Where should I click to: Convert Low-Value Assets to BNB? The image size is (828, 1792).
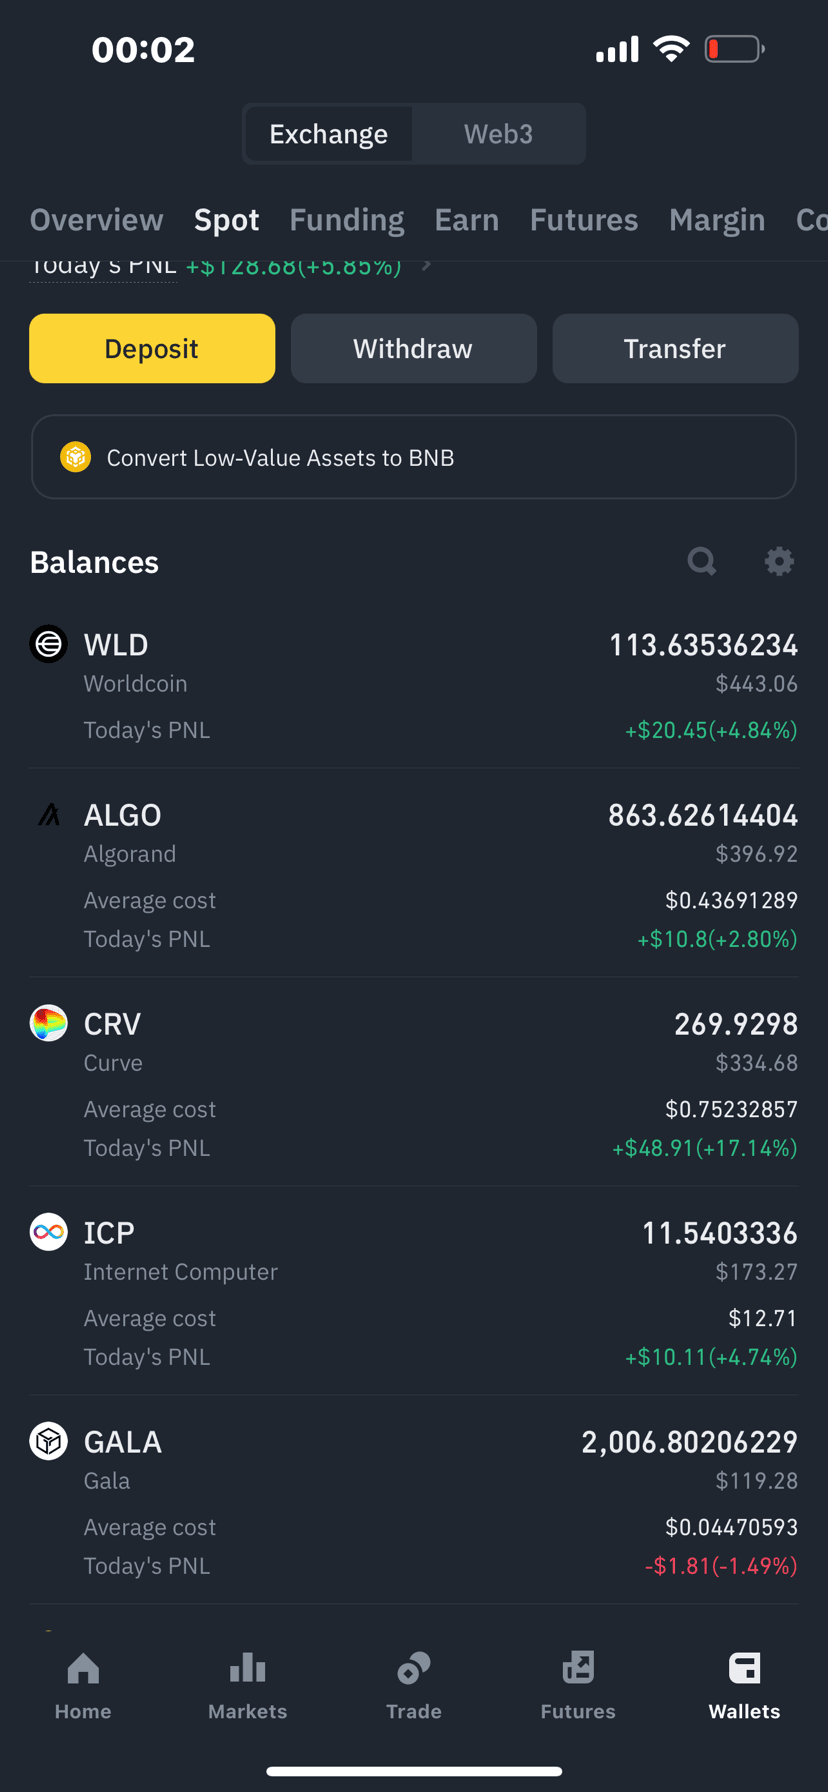pyautogui.click(x=414, y=457)
